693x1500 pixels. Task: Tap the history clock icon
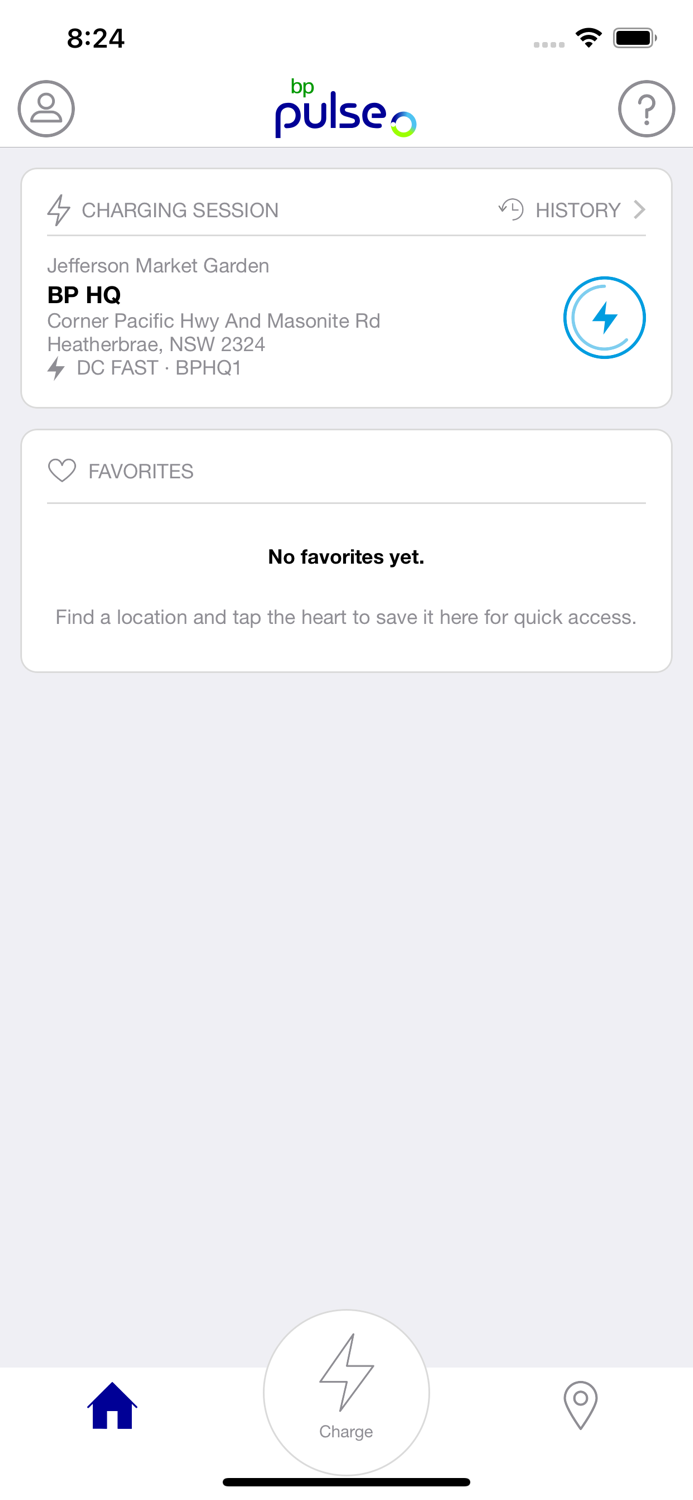coord(511,209)
